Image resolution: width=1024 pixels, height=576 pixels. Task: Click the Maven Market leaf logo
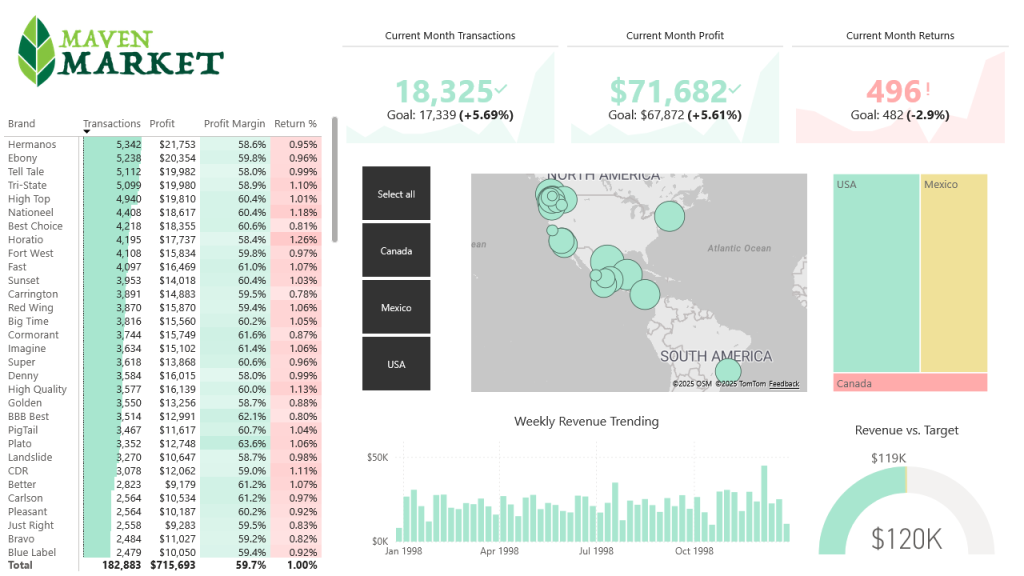click(x=37, y=51)
